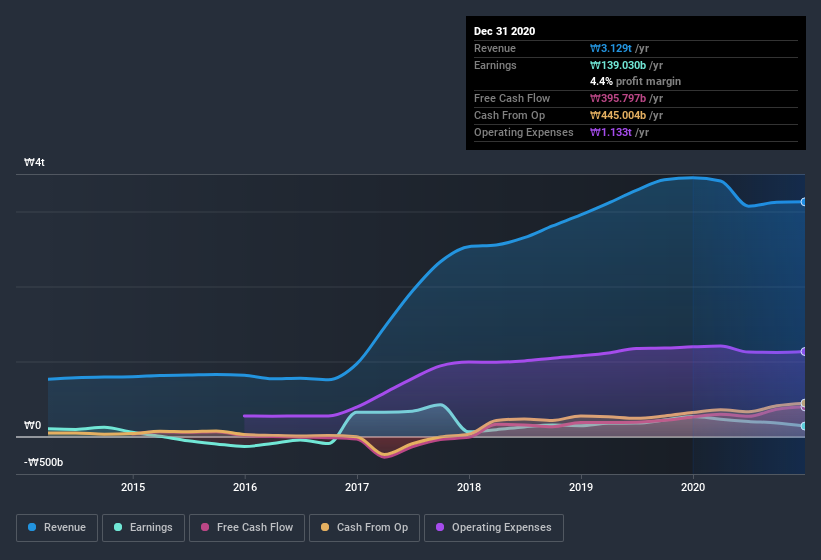Click the ₩395.797b free cash flow value
The height and width of the screenshot is (560, 821).
pyautogui.click(x=621, y=98)
